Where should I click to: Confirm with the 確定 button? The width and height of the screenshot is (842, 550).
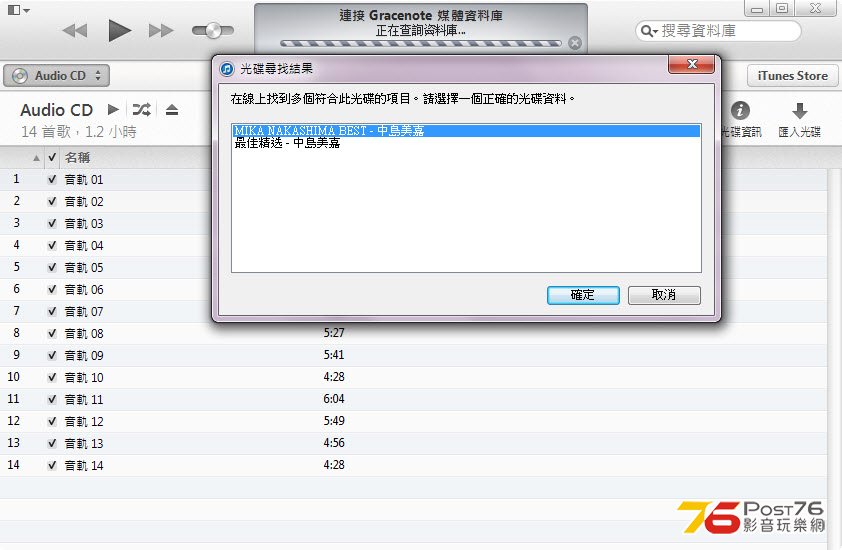point(583,295)
